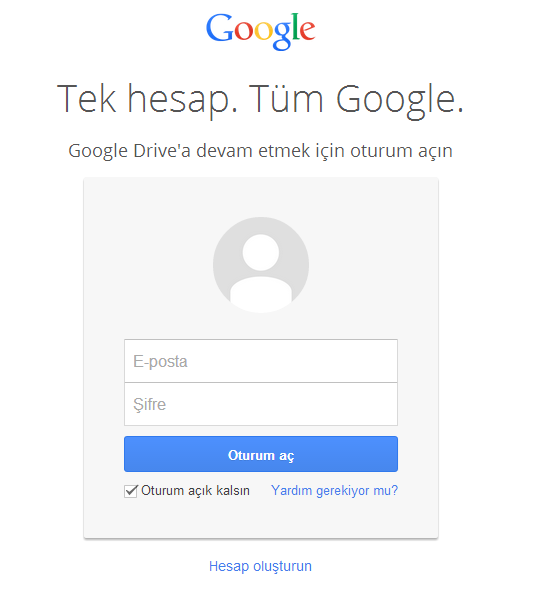Open the Yardım gerekiyor mu? link

[x=334, y=491]
